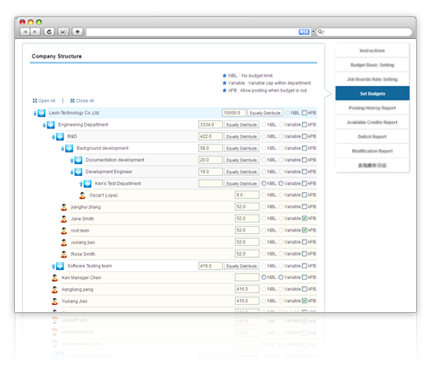Click the browser stop loading button

point(63,32)
